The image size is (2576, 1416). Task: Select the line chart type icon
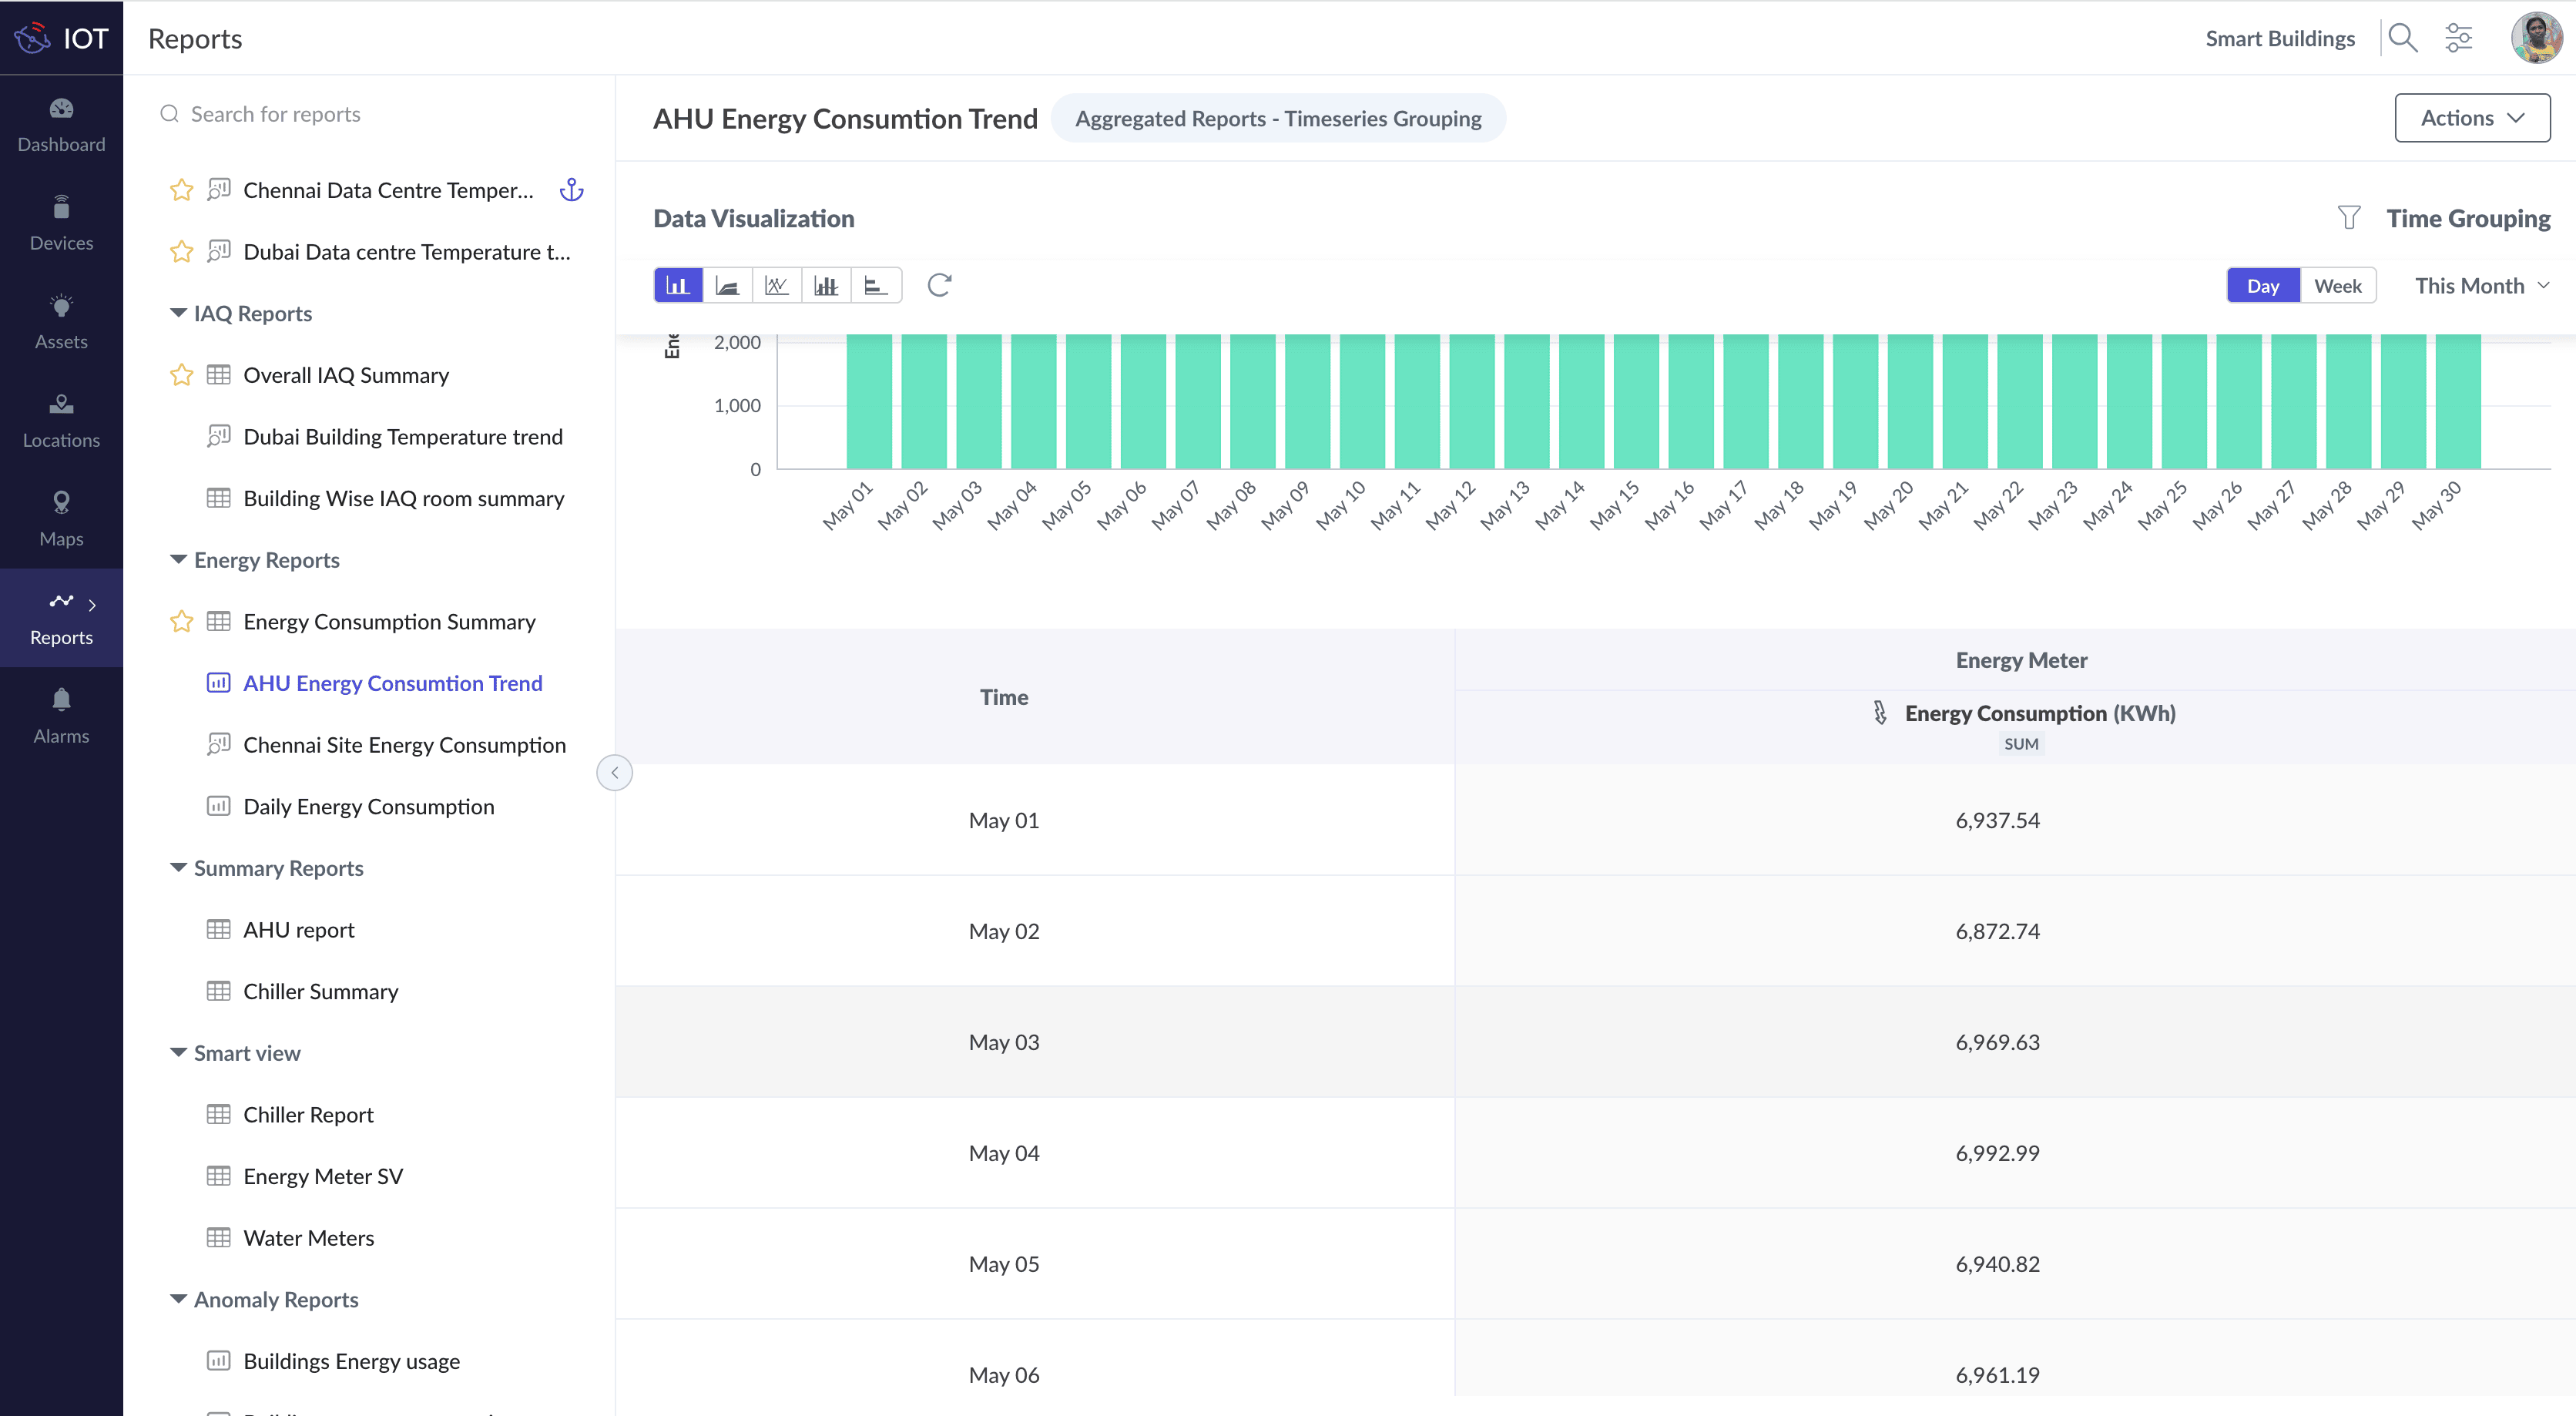(x=776, y=286)
